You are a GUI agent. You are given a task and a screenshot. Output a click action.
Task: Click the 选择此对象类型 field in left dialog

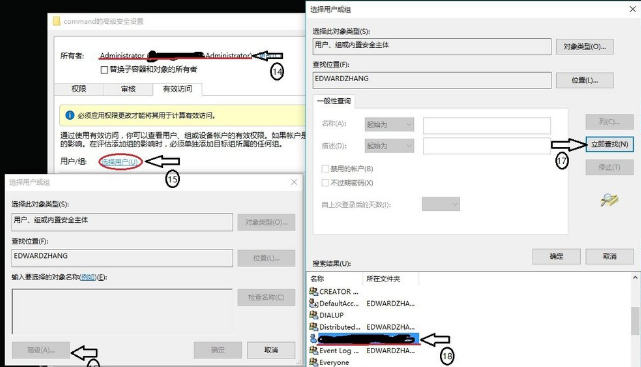pos(122,222)
